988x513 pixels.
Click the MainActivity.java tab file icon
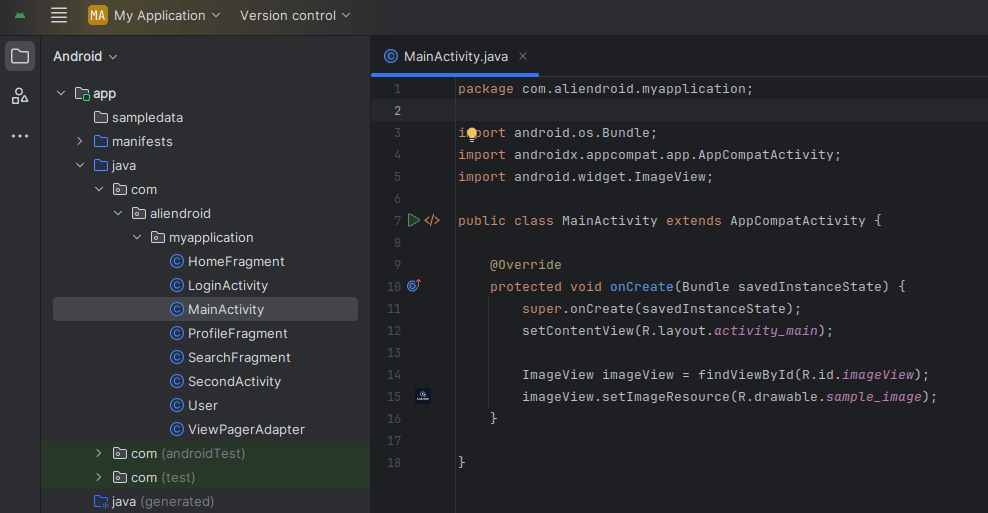coord(391,56)
